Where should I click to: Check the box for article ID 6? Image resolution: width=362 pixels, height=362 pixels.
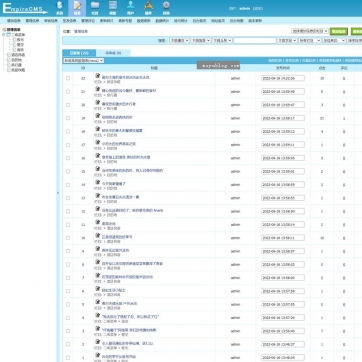point(68,291)
